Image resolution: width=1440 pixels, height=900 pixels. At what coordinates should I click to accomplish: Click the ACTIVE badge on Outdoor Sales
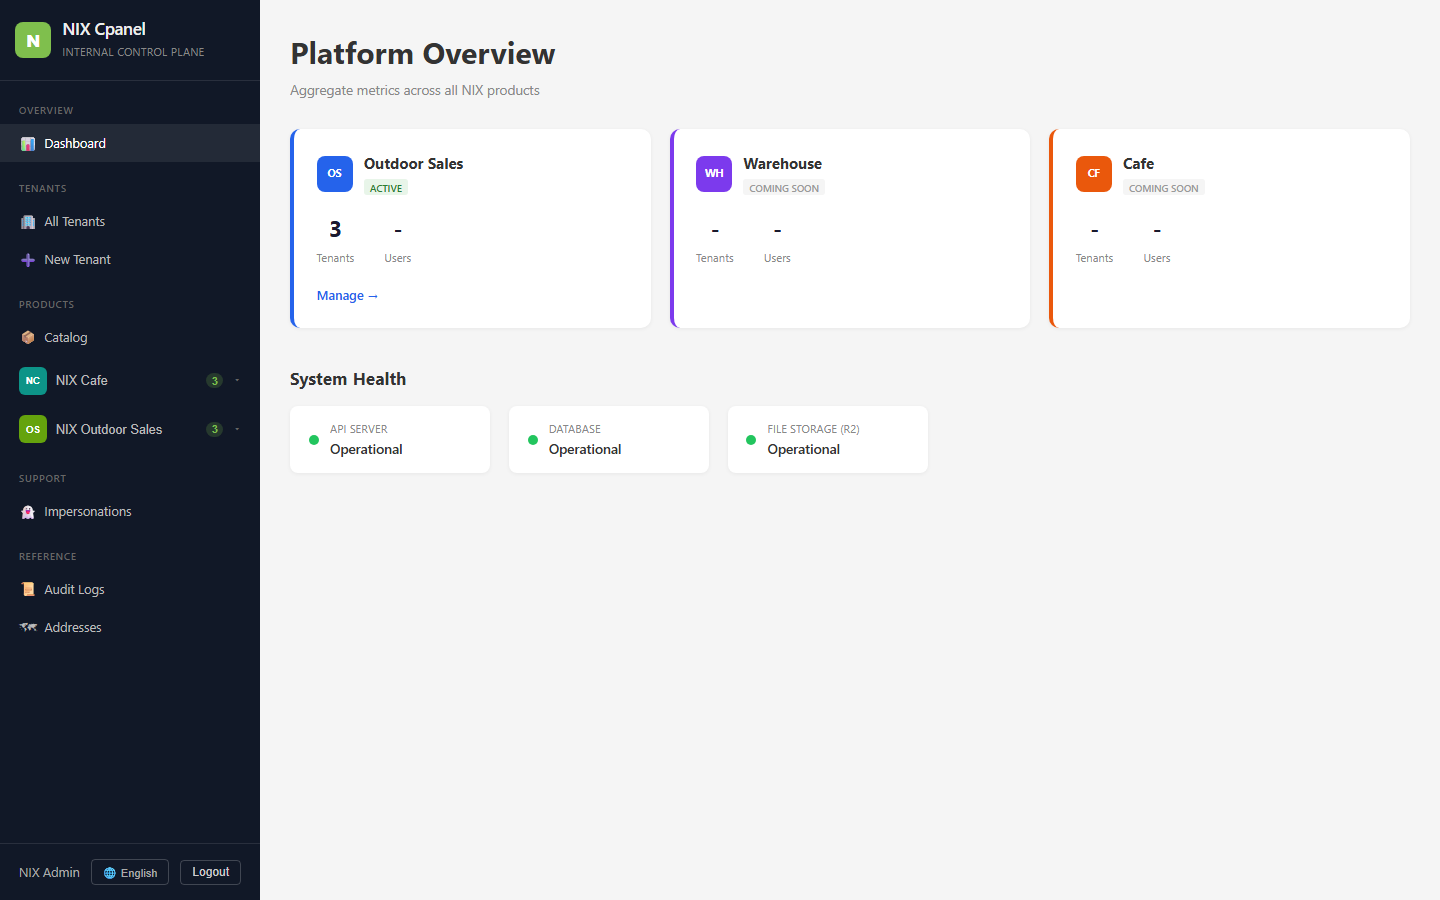tap(386, 189)
